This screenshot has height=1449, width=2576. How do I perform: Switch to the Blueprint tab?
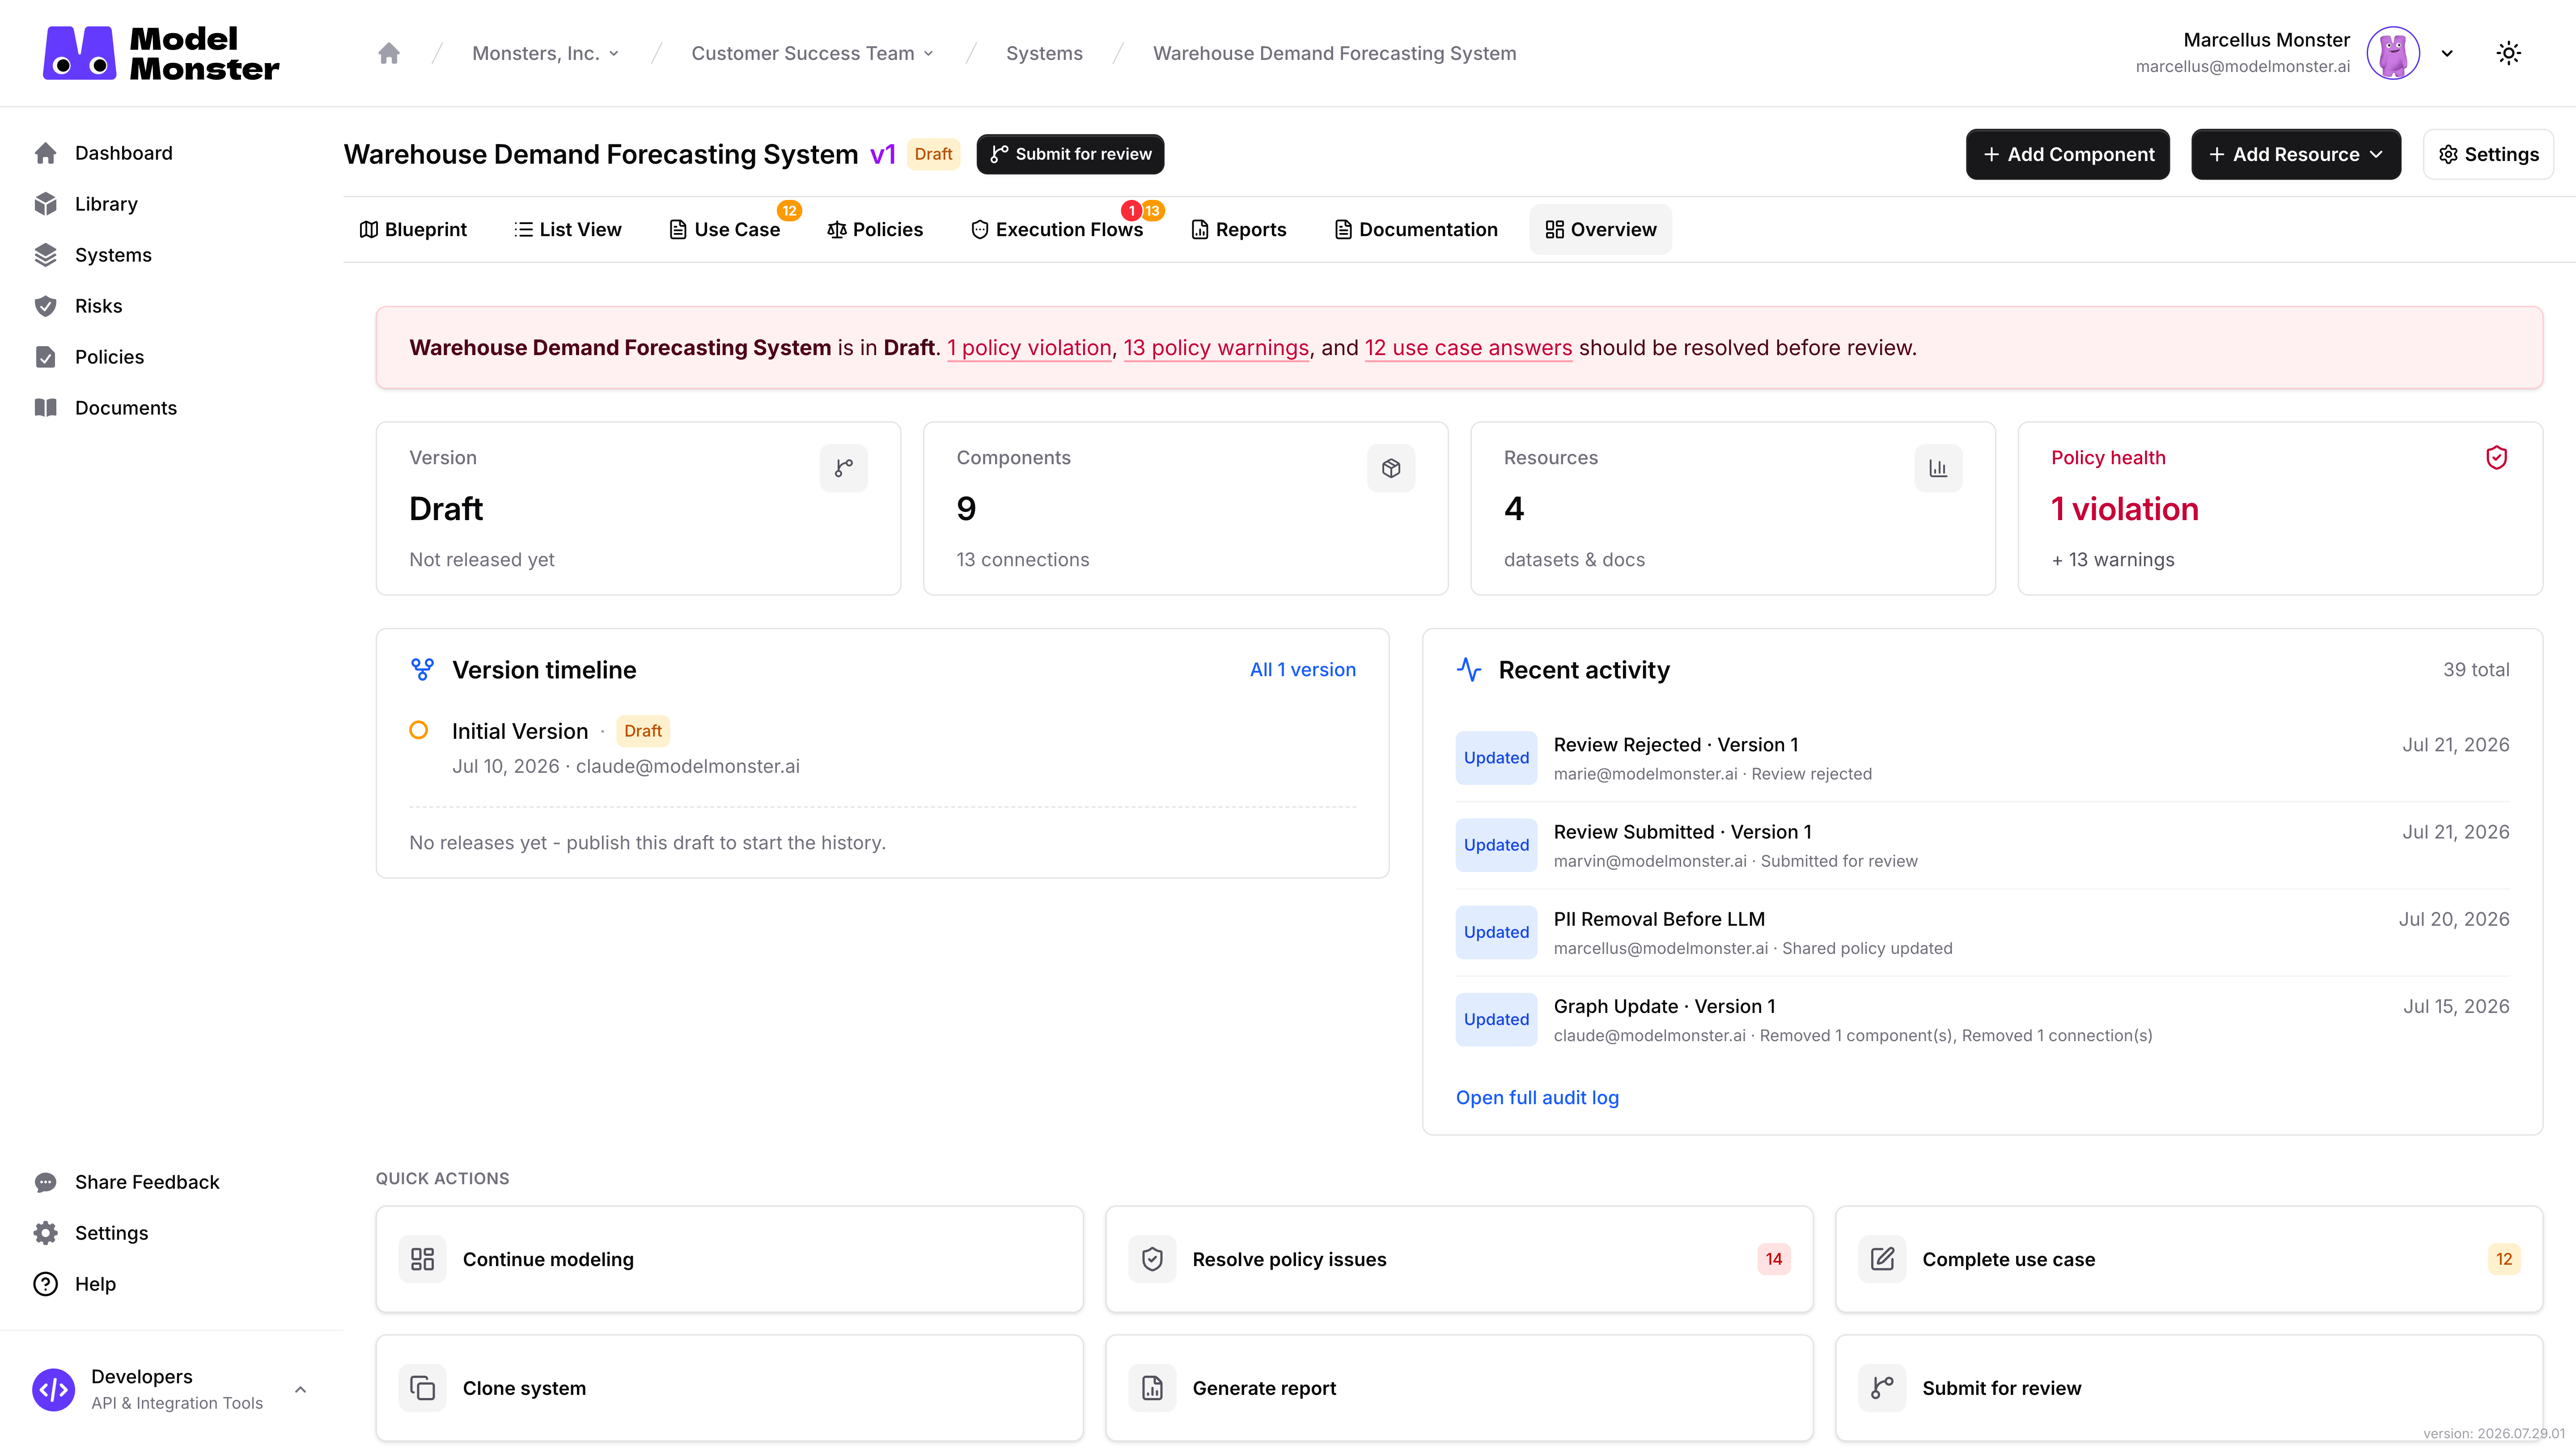pyautogui.click(x=413, y=229)
